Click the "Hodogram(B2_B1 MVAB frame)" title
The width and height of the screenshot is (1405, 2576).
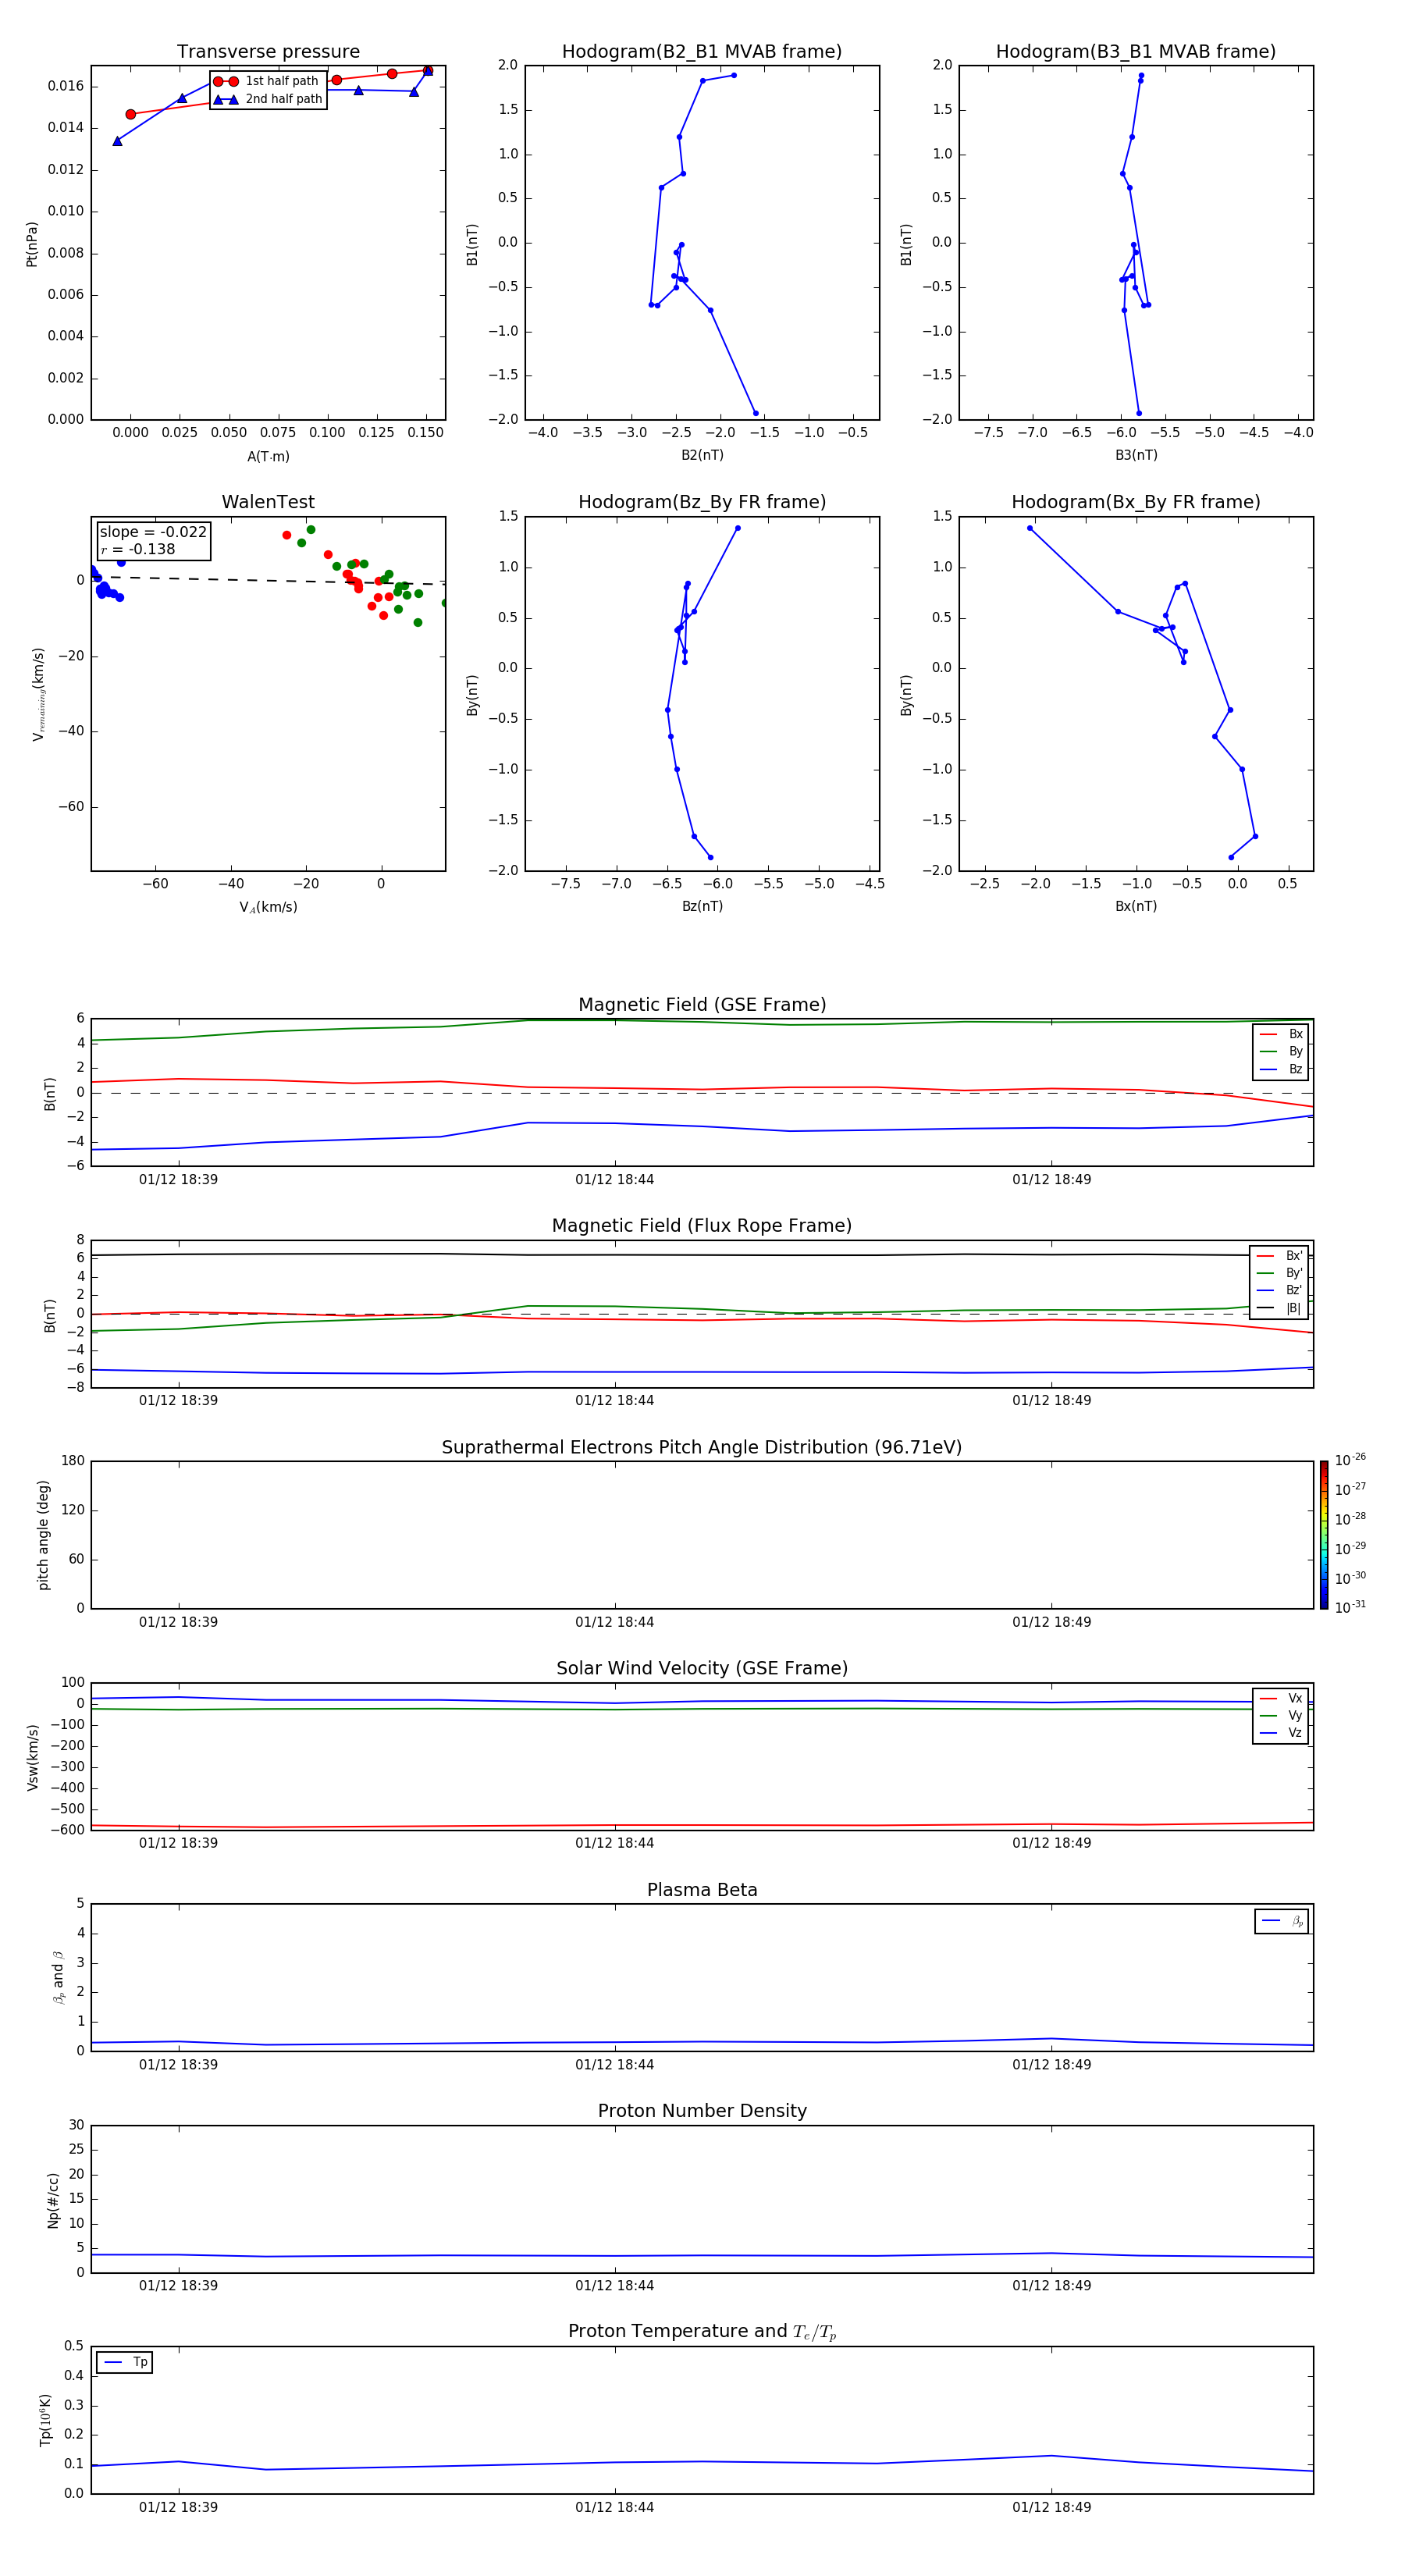click(x=702, y=52)
